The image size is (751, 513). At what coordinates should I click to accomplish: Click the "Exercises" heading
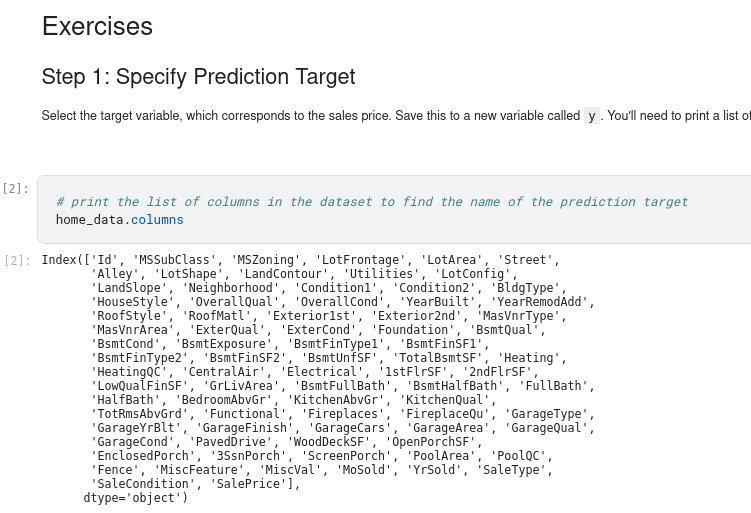coord(97,27)
